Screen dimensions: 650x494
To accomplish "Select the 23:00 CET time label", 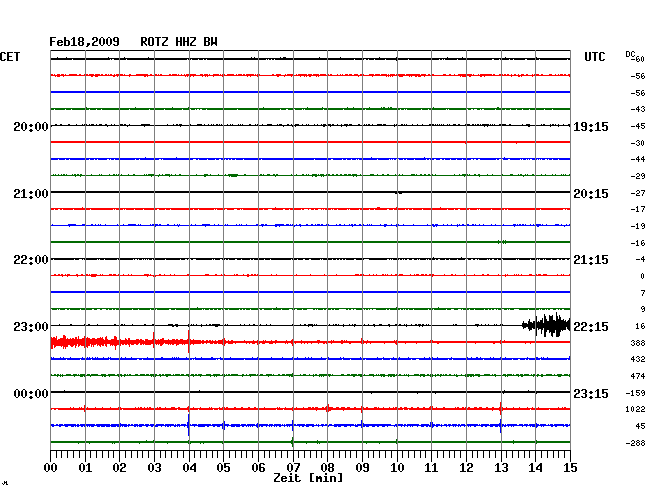I will 31,327.
